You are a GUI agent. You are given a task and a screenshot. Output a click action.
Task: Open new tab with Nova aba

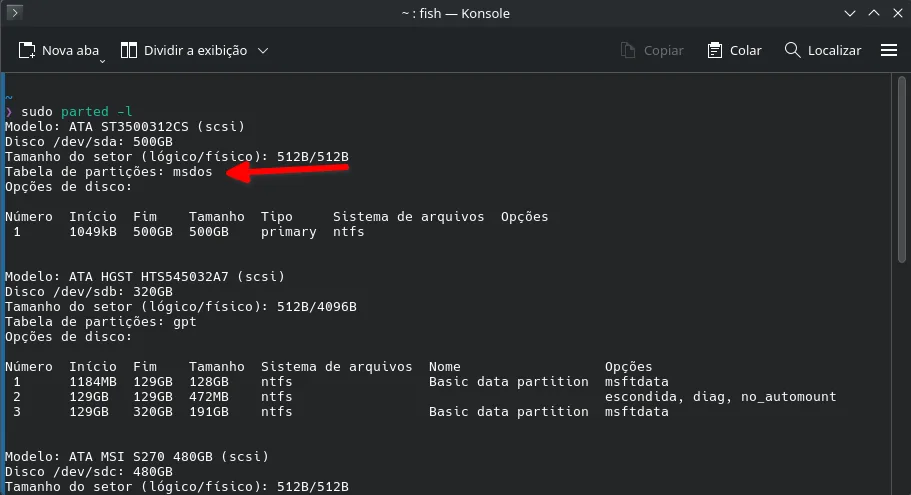(58, 51)
